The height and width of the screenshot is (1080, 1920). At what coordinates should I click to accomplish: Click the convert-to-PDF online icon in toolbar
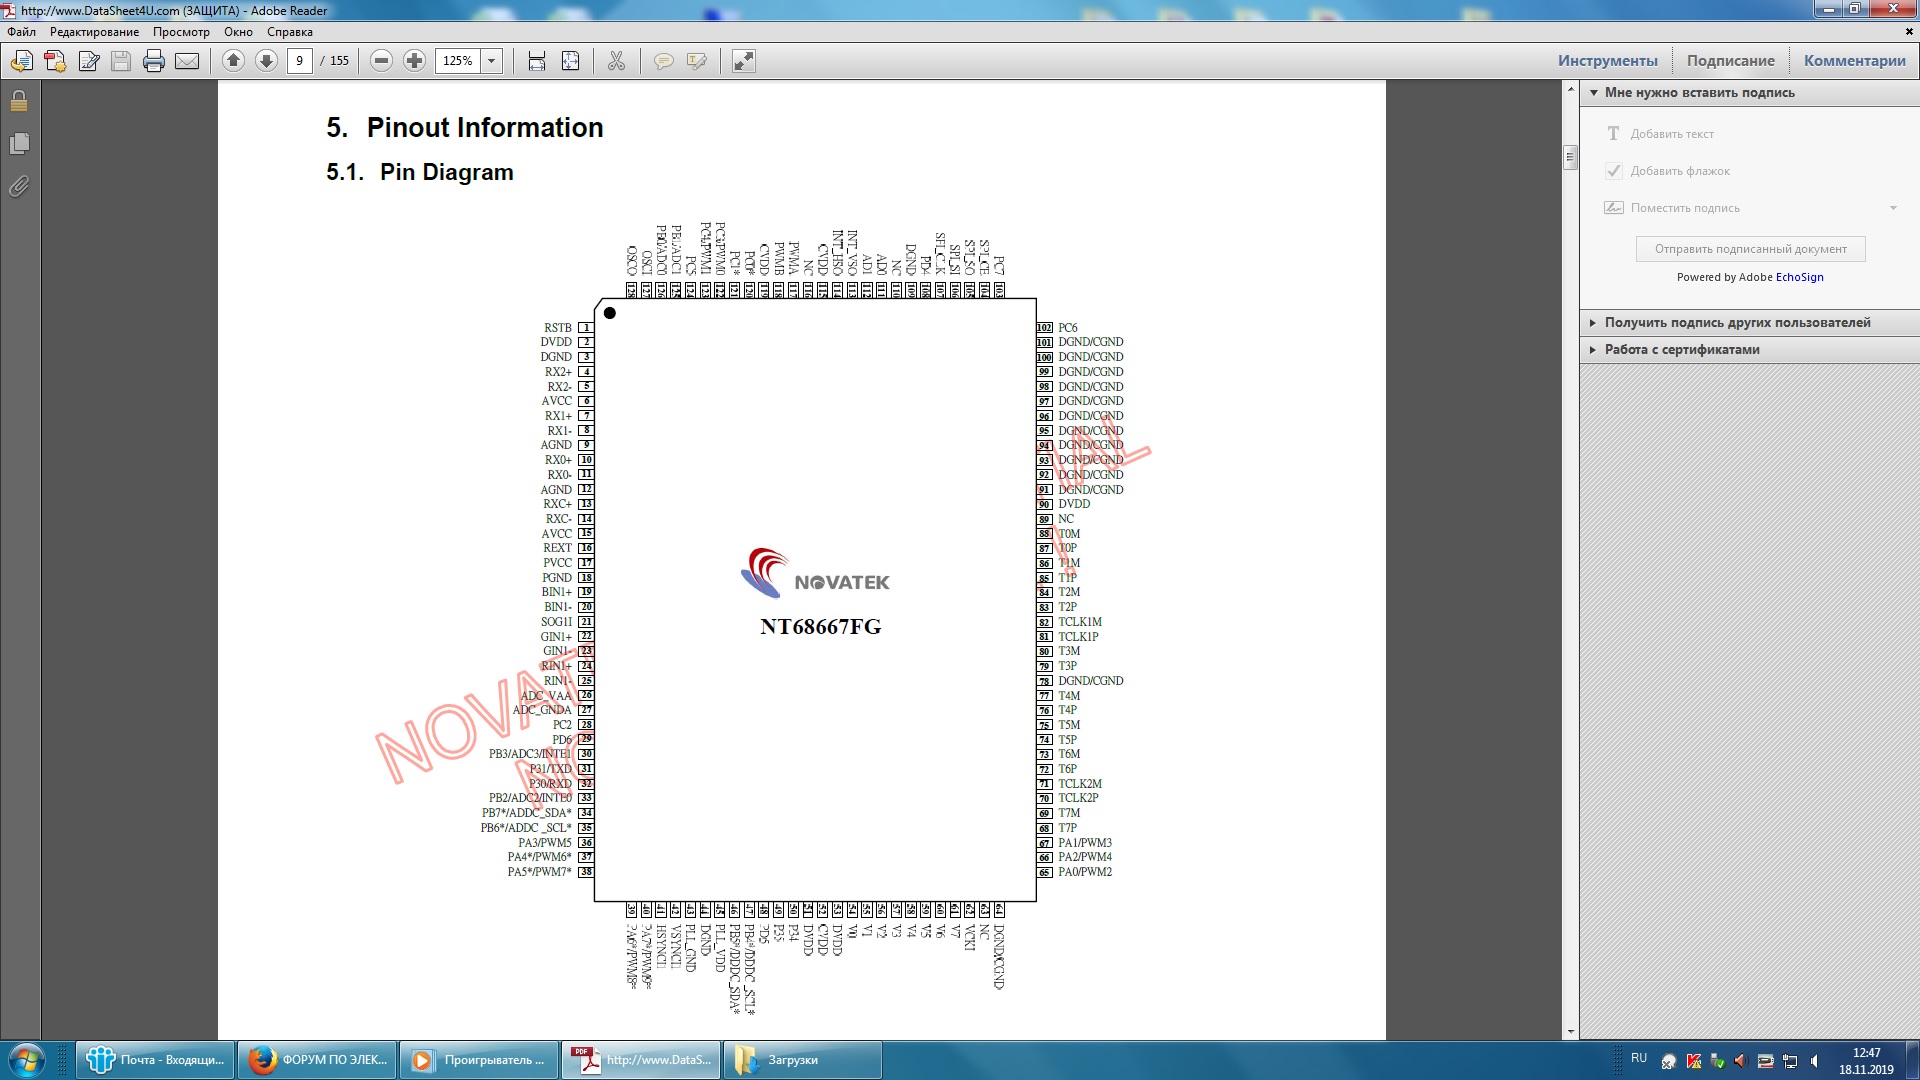coord(22,61)
